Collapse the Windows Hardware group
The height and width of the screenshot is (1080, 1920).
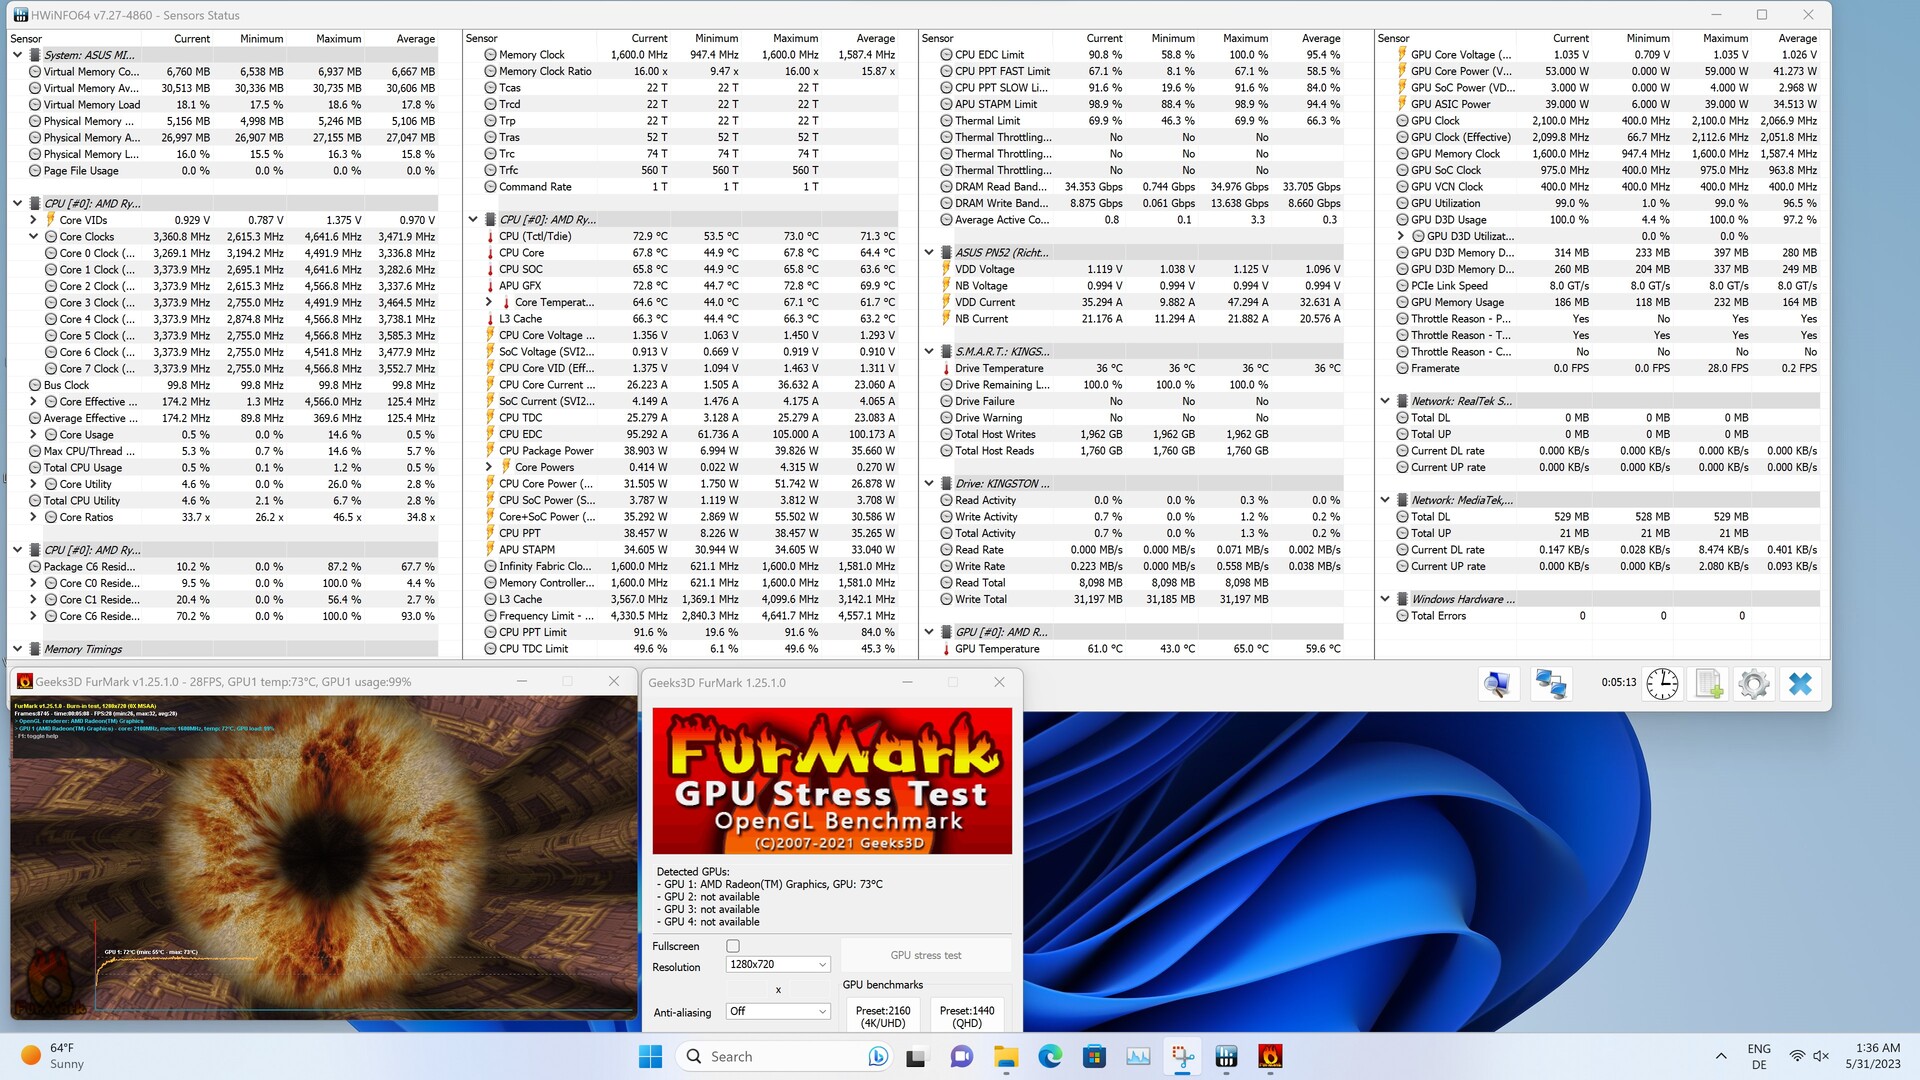point(1385,599)
